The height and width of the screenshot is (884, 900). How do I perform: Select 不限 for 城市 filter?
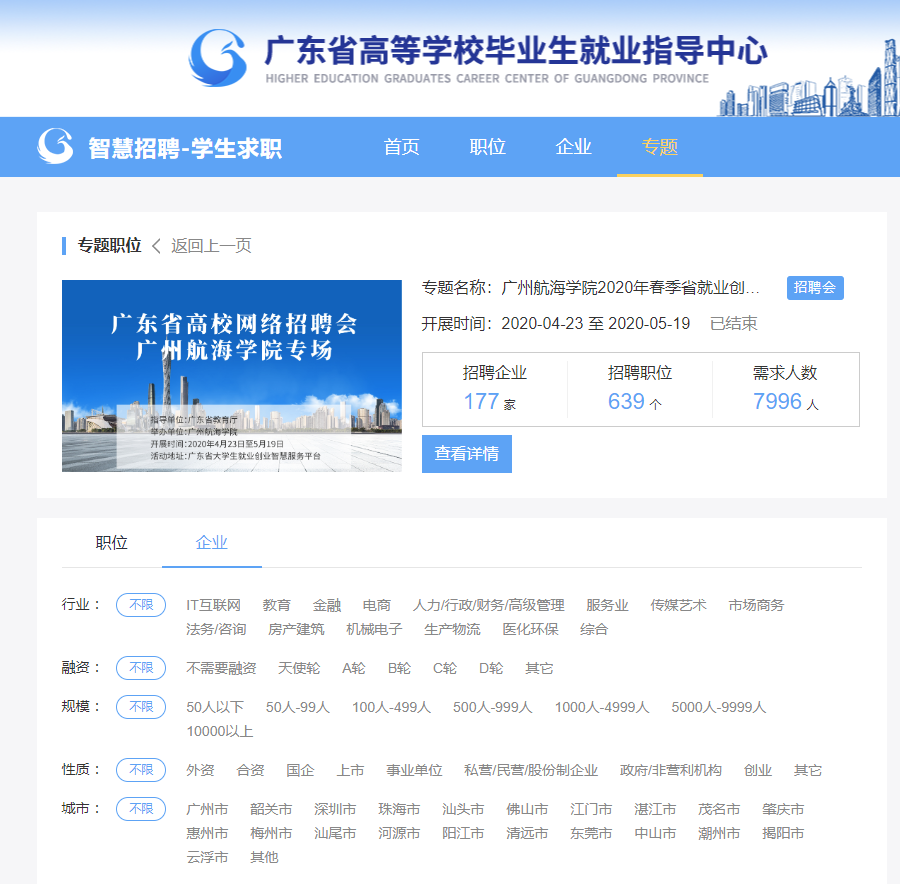tap(141, 809)
